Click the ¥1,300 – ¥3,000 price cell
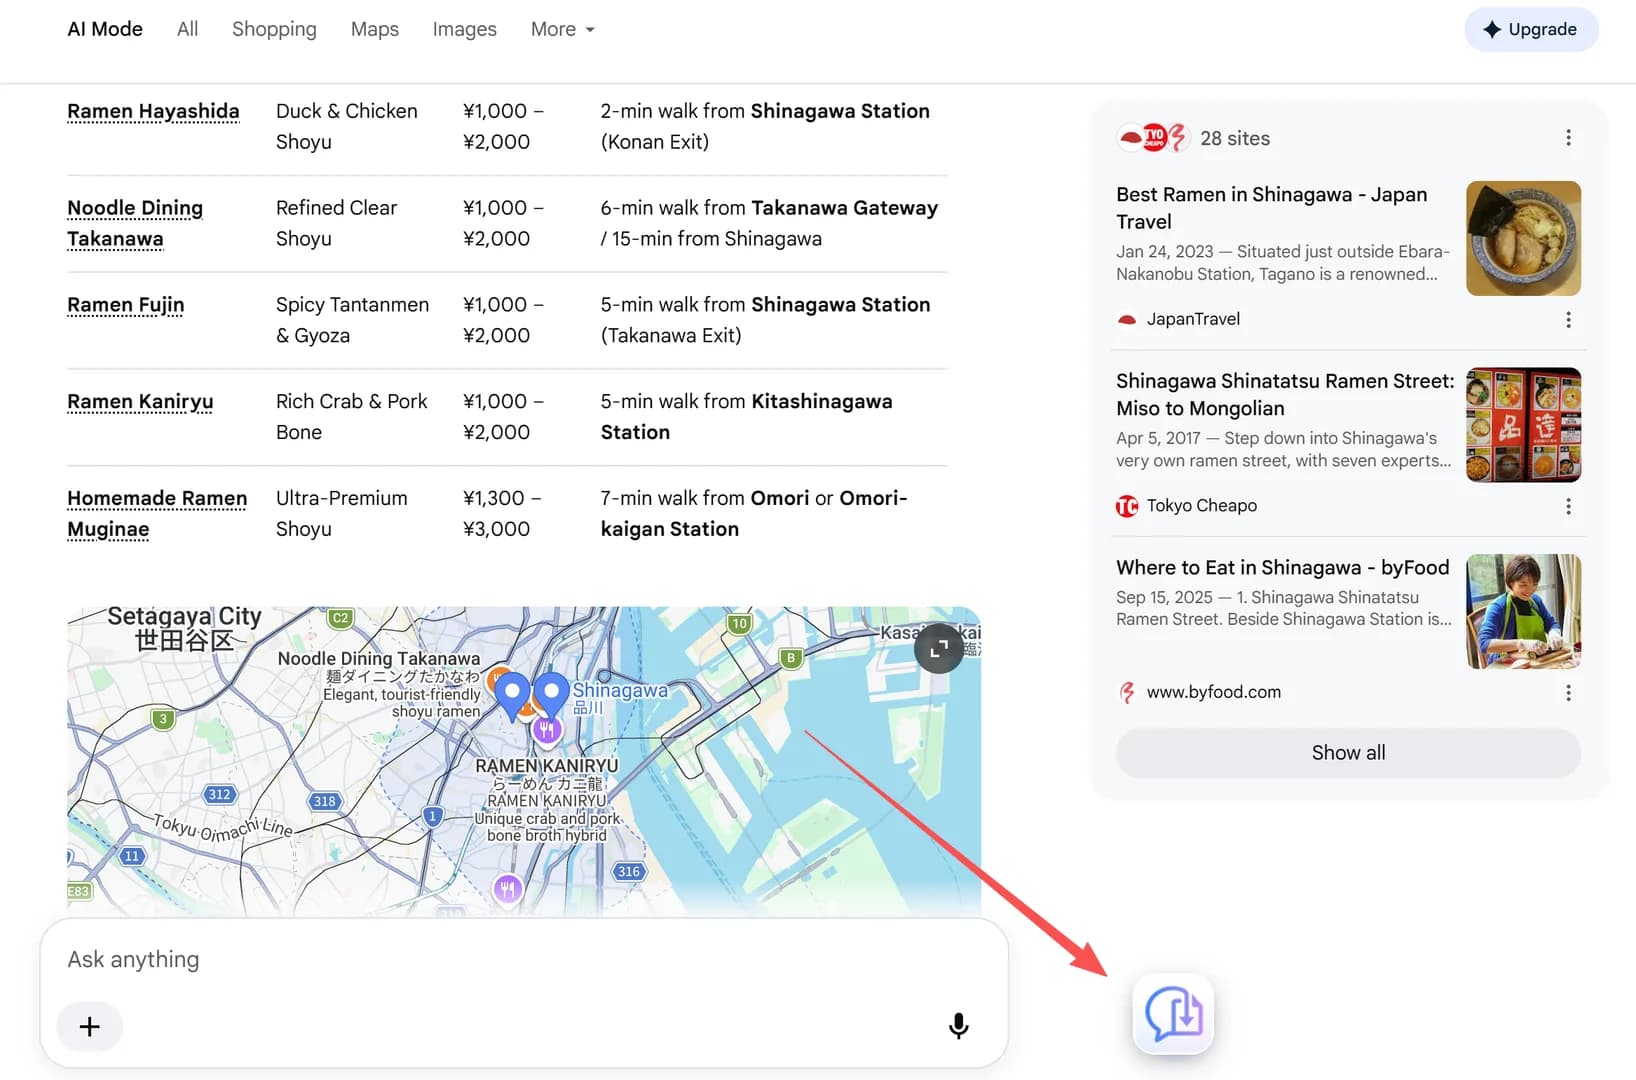Viewport: 1636px width, 1080px height. coord(502,513)
